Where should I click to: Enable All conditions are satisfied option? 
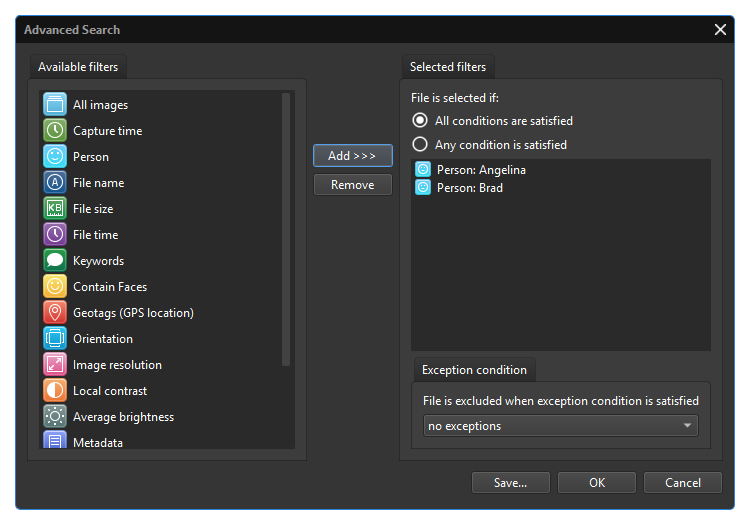421,121
